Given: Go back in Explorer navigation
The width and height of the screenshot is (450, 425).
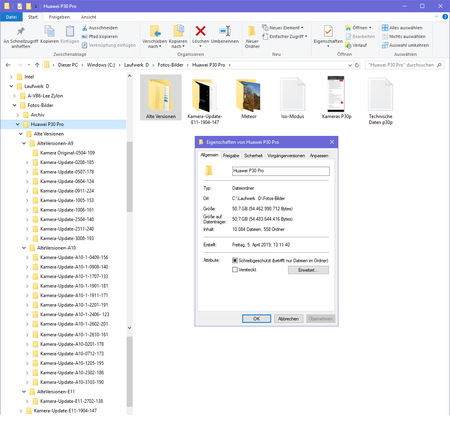Looking at the screenshot, I should (8, 65).
